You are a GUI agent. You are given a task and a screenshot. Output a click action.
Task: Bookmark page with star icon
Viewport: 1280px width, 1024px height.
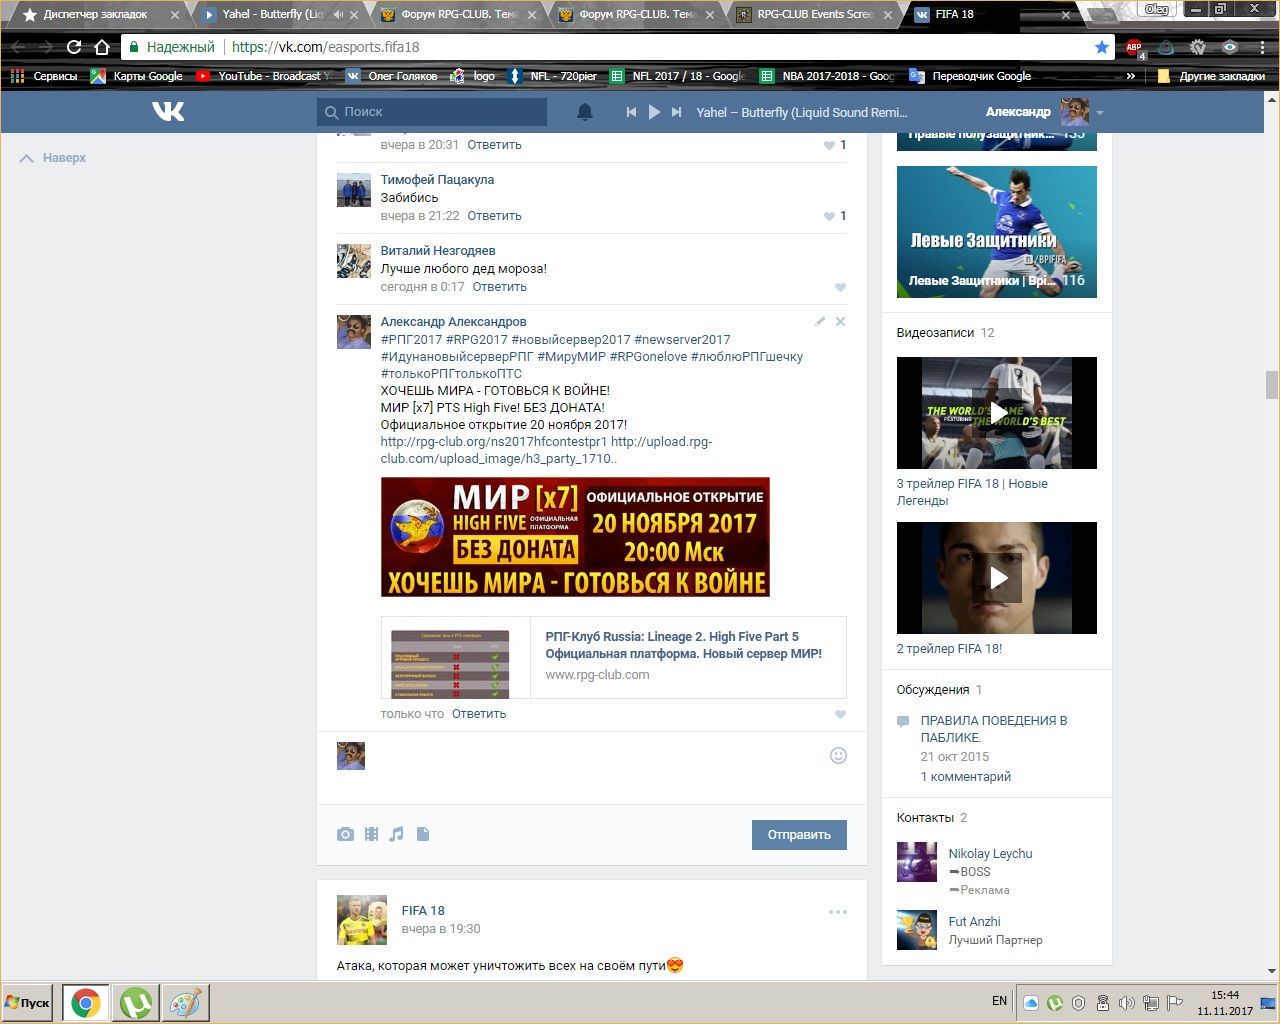pyautogui.click(x=1101, y=47)
